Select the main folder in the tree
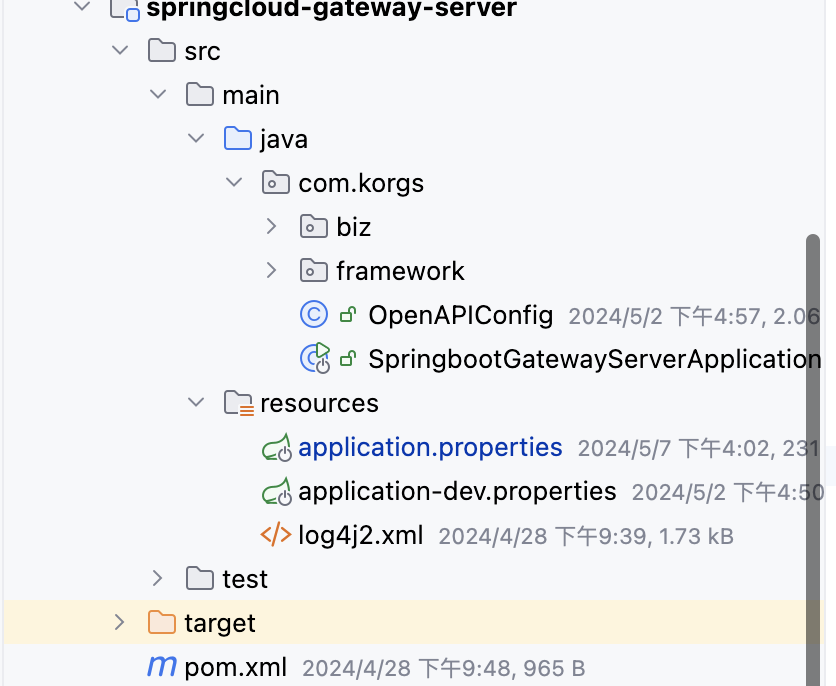Screen dimensions: 836x686 [248, 94]
